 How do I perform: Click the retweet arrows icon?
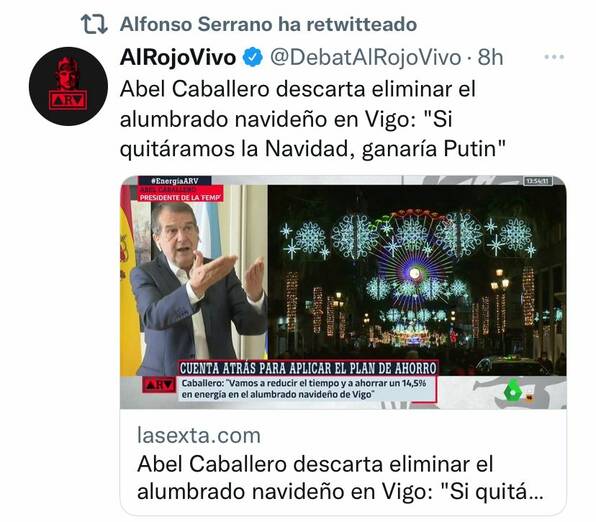coord(94,24)
